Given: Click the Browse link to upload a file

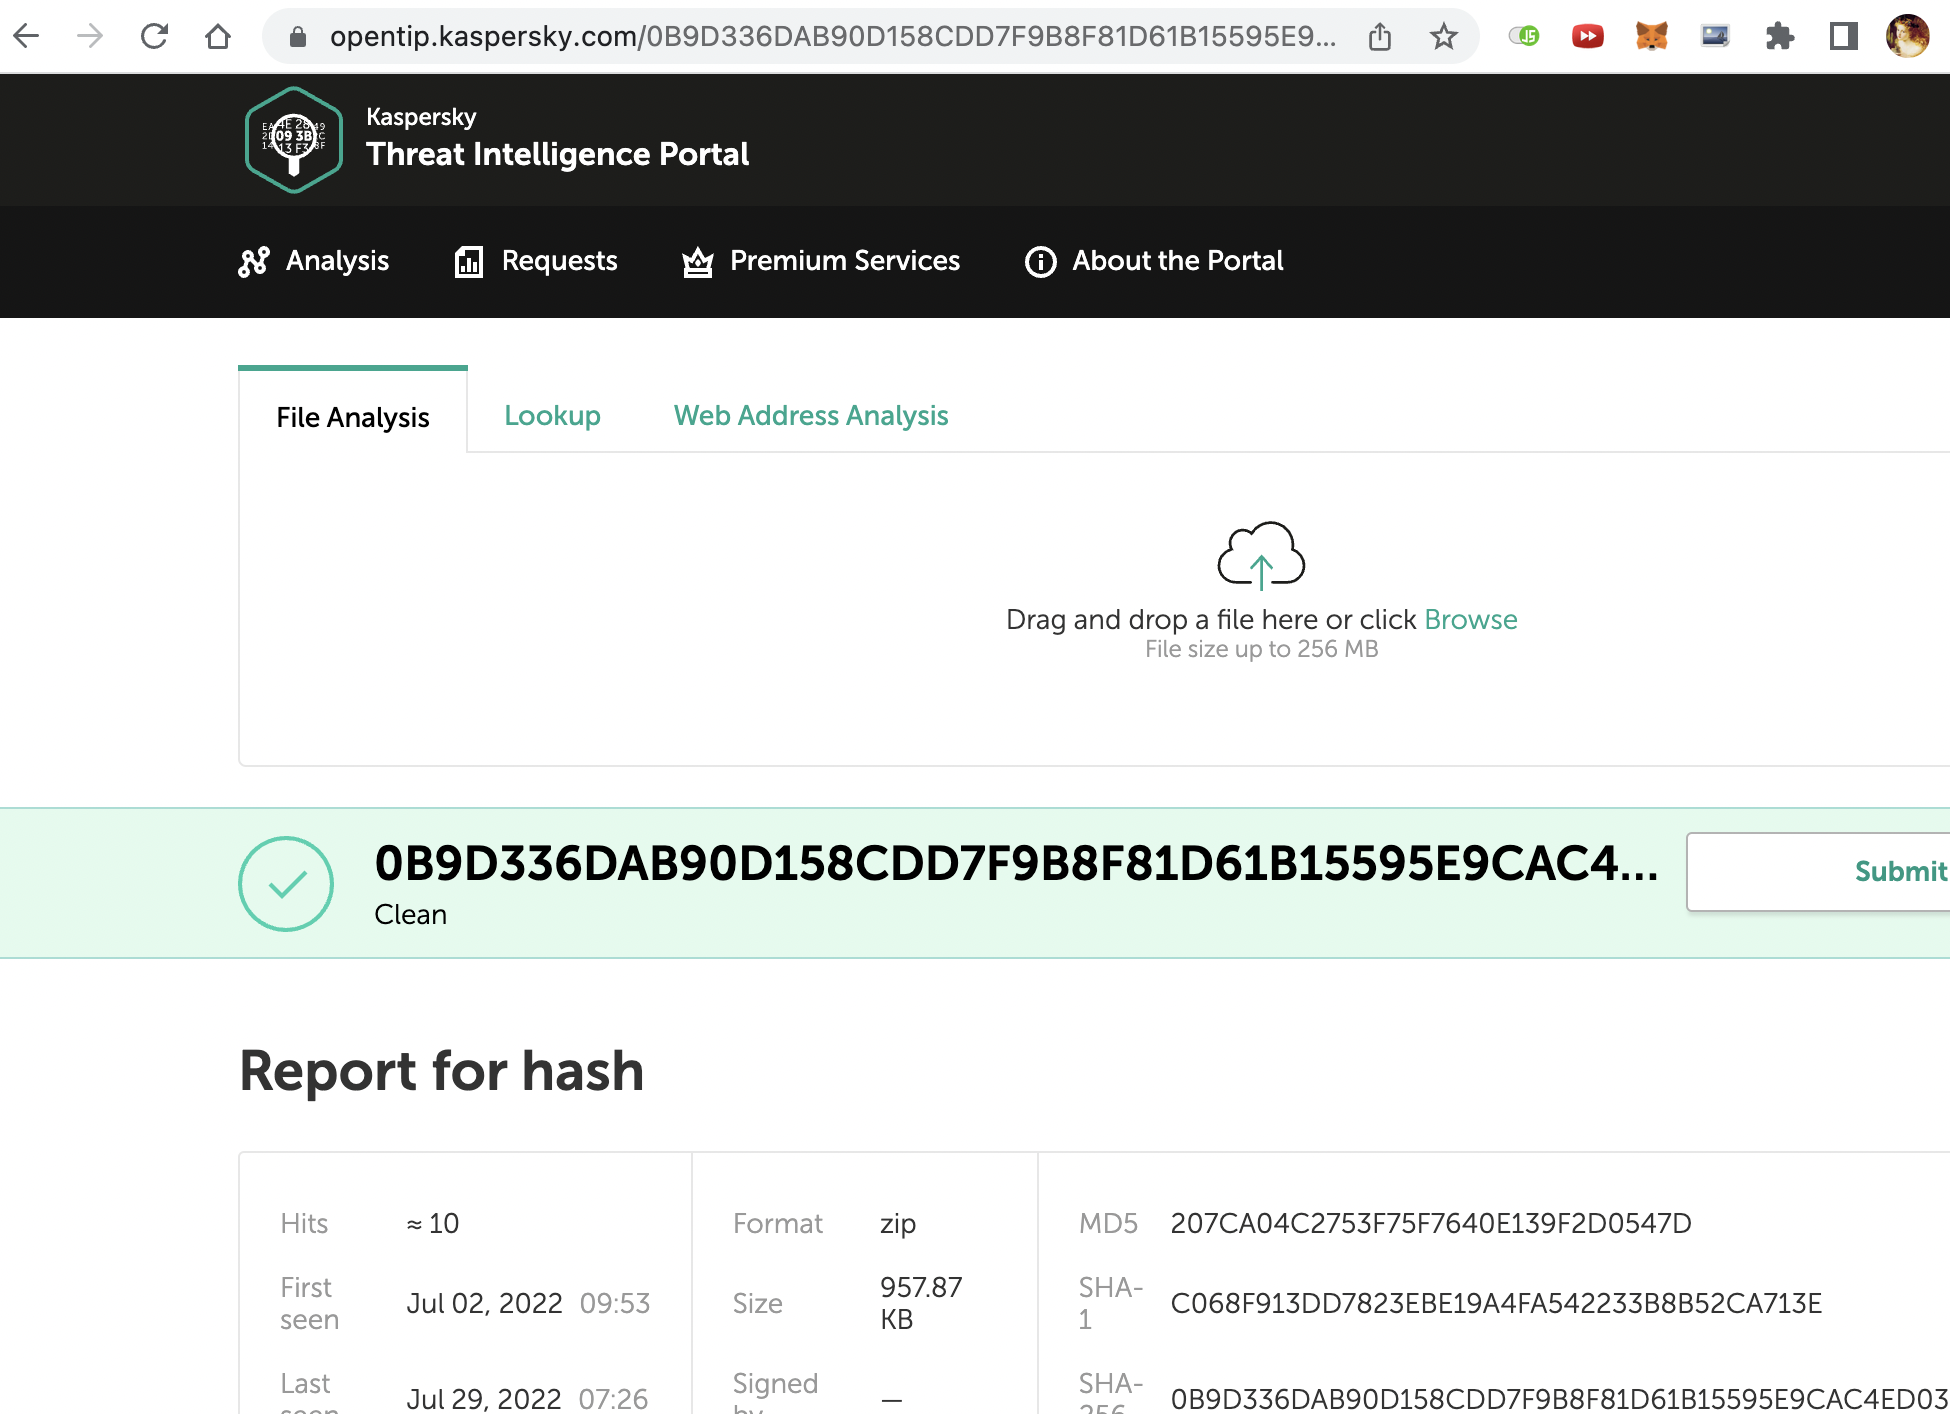Looking at the screenshot, I should point(1470,619).
